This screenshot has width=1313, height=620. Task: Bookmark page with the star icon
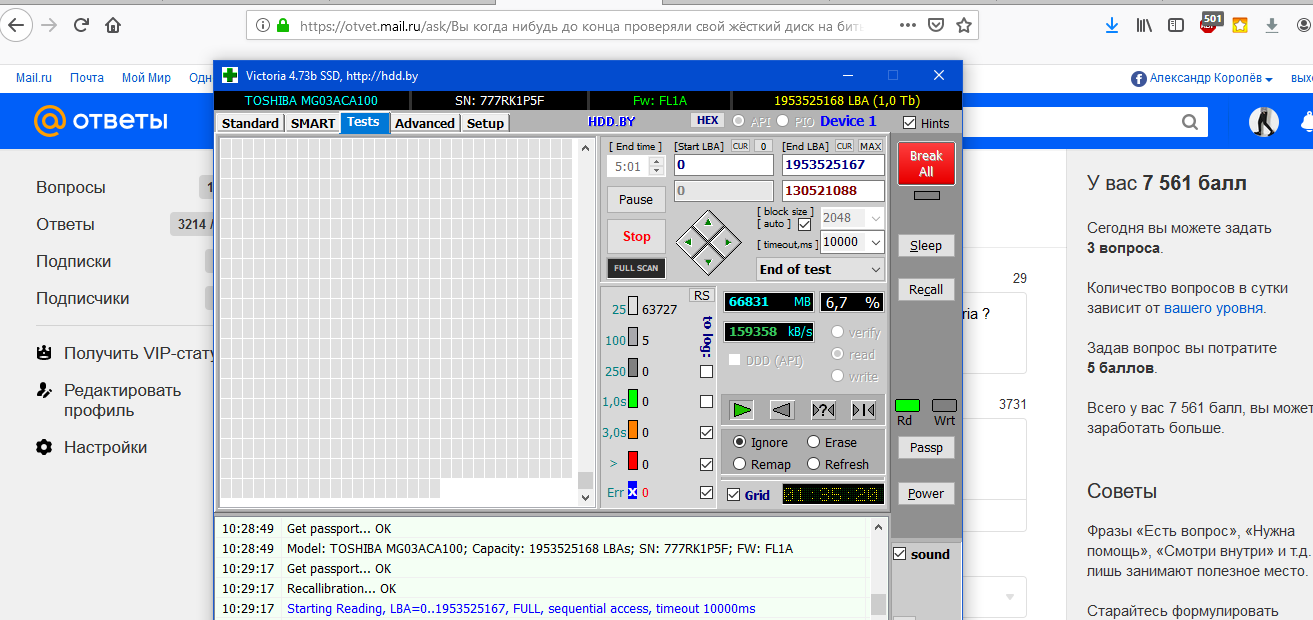963,25
